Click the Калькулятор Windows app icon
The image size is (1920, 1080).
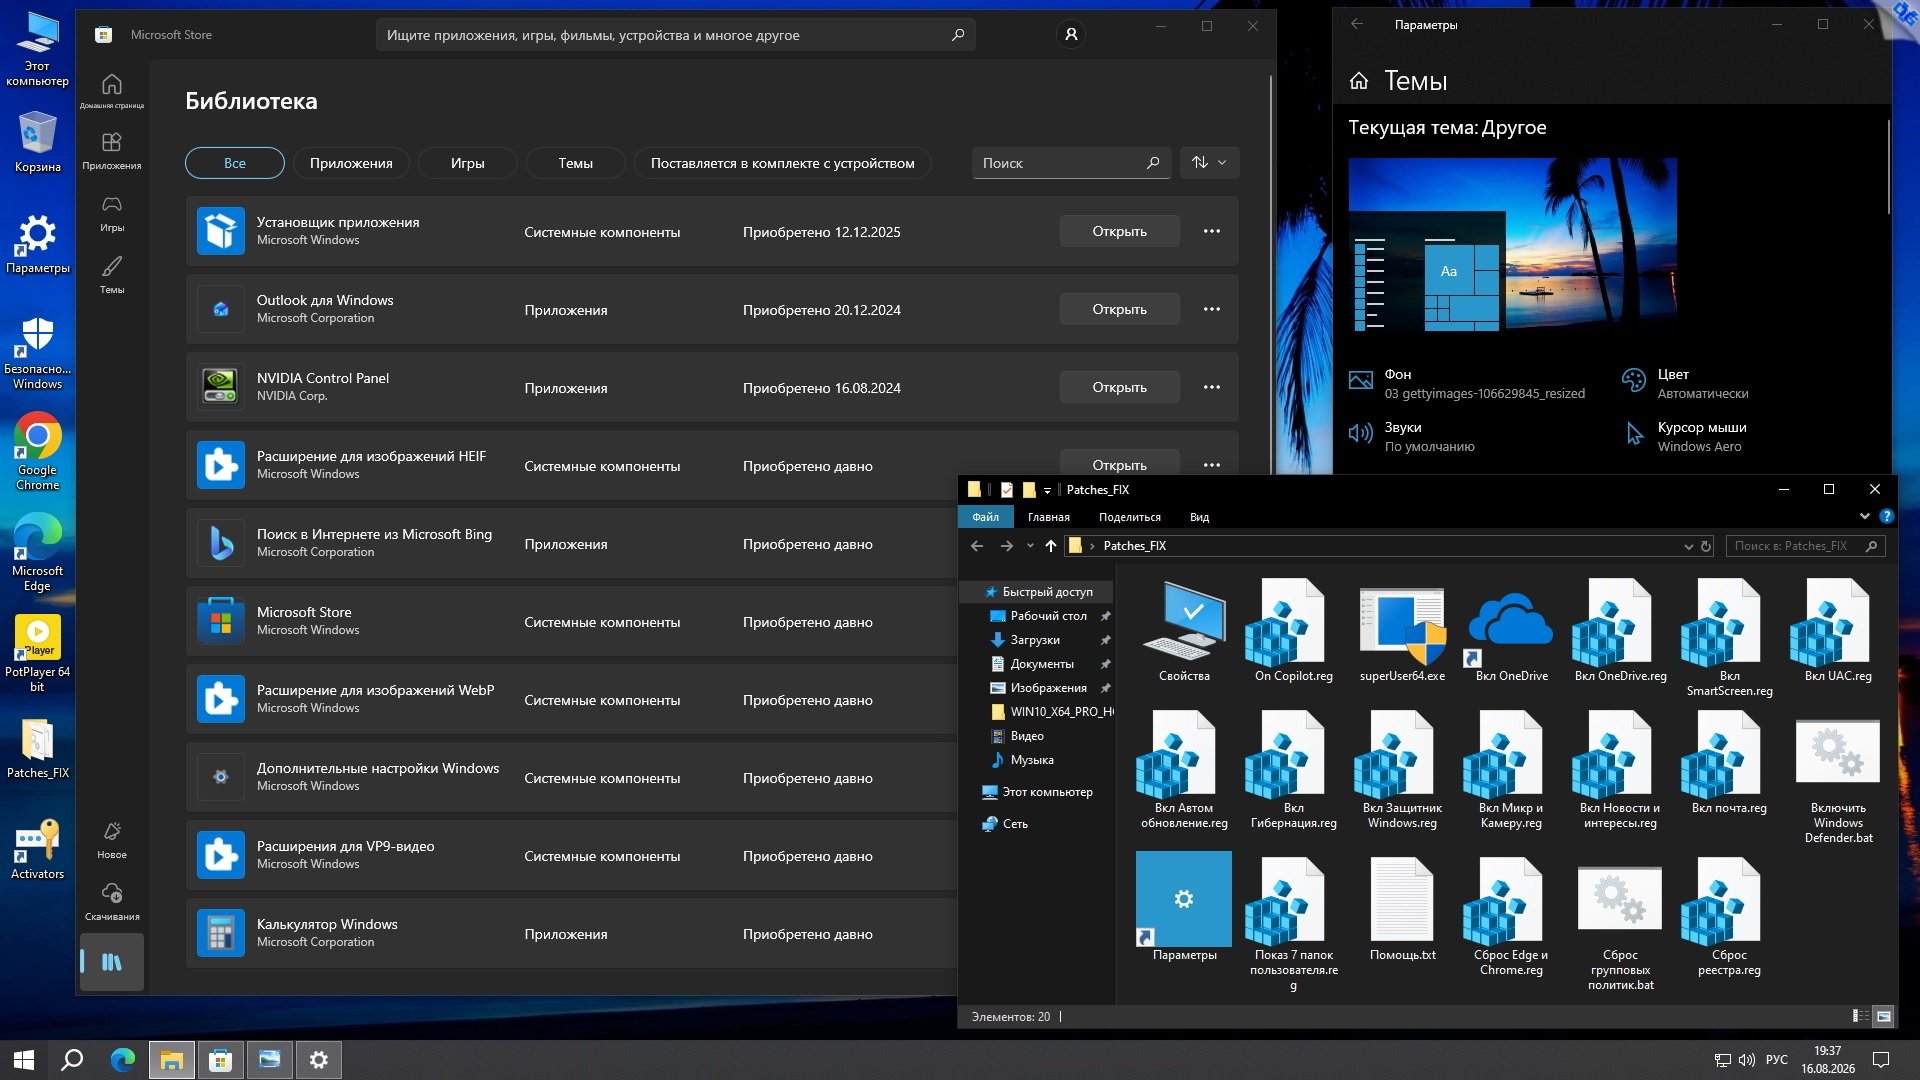[x=221, y=933]
